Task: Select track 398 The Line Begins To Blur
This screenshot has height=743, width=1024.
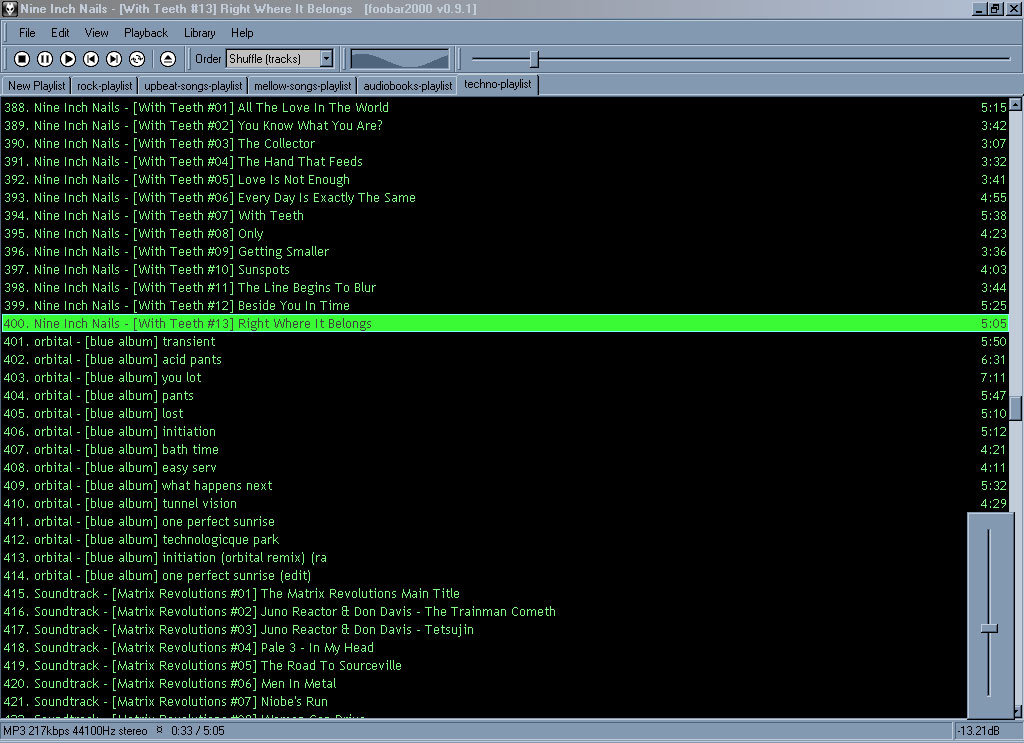Action: pos(504,287)
